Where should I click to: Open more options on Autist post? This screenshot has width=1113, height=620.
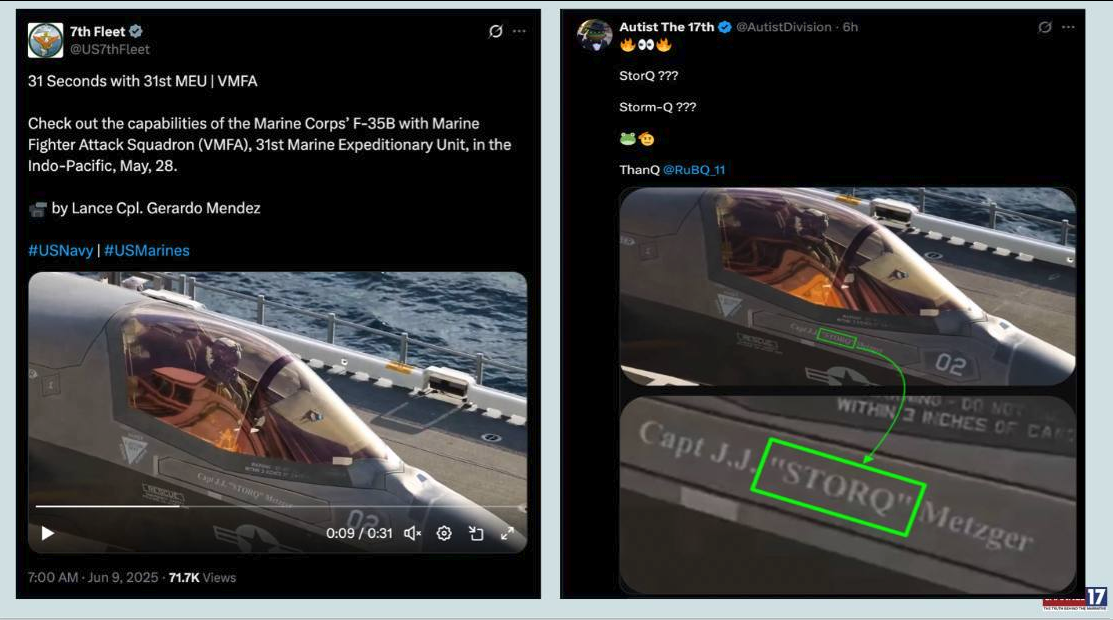pyautogui.click(x=1068, y=27)
